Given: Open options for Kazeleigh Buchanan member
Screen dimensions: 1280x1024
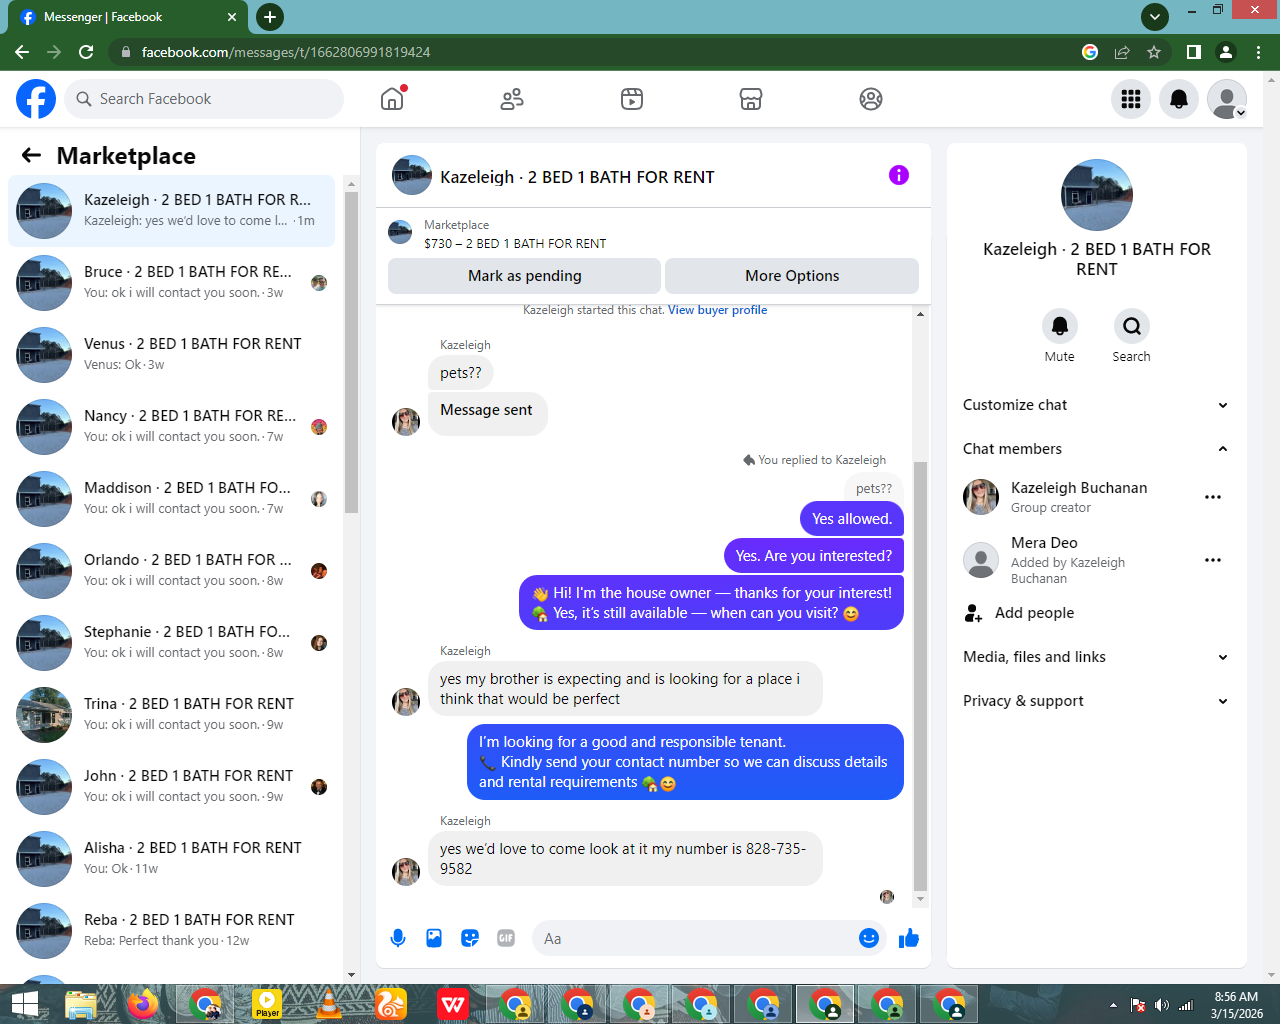Looking at the screenshot, I should (1213, 497).
